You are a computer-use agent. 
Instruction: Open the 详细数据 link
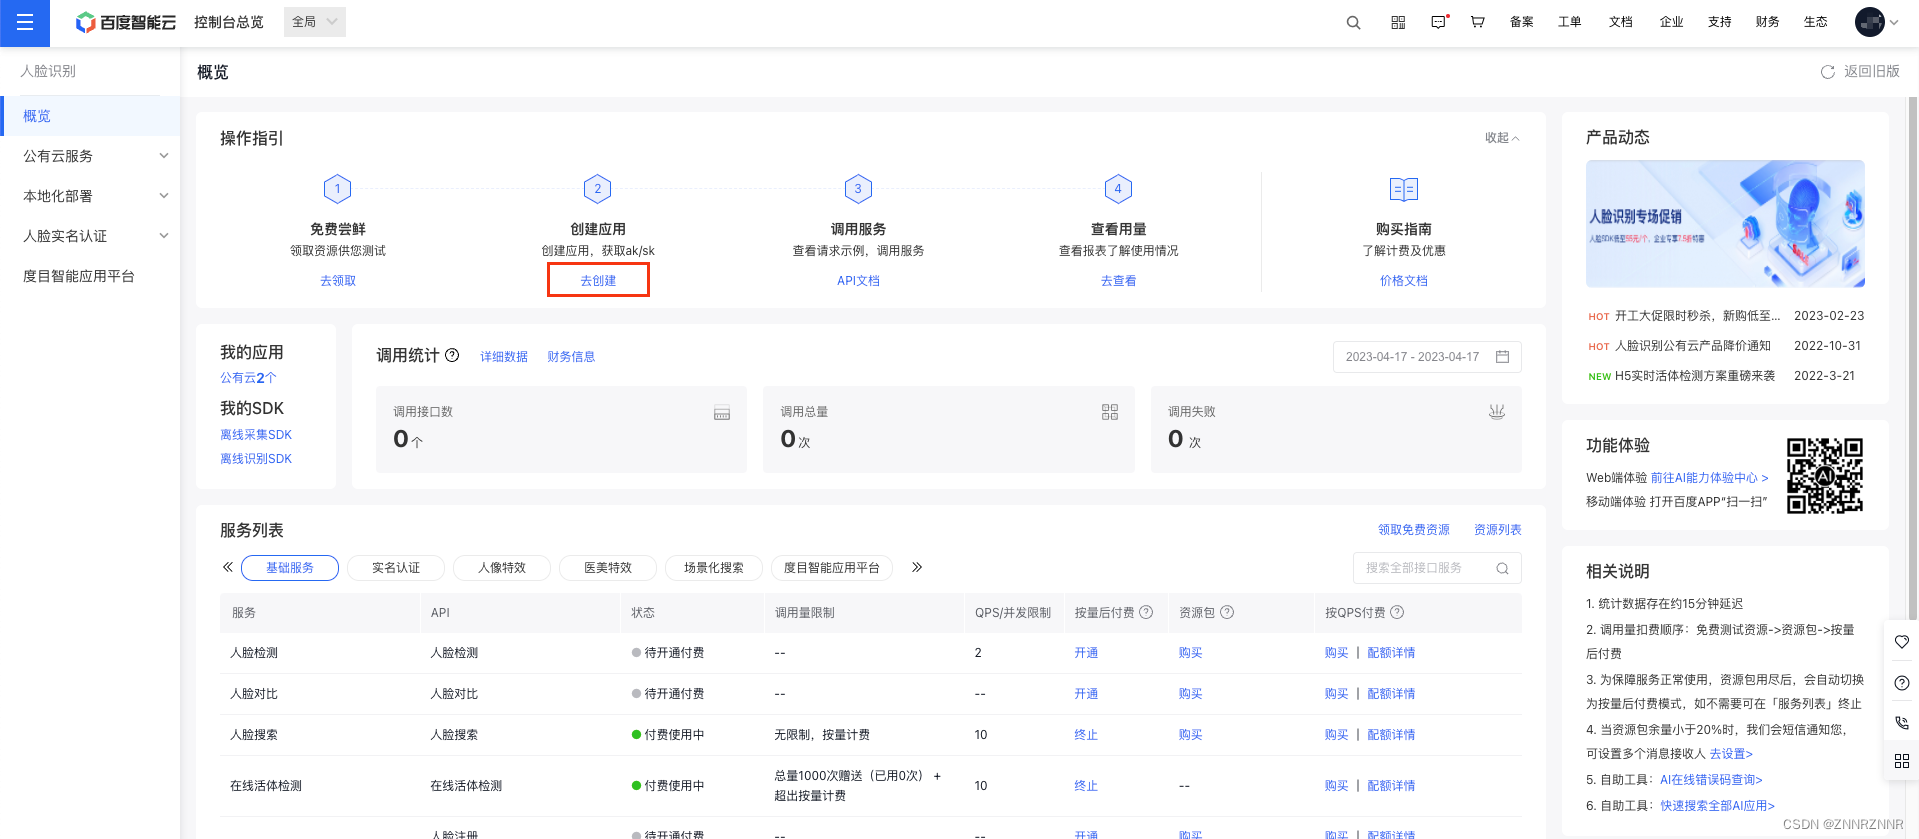coord(504,357)
